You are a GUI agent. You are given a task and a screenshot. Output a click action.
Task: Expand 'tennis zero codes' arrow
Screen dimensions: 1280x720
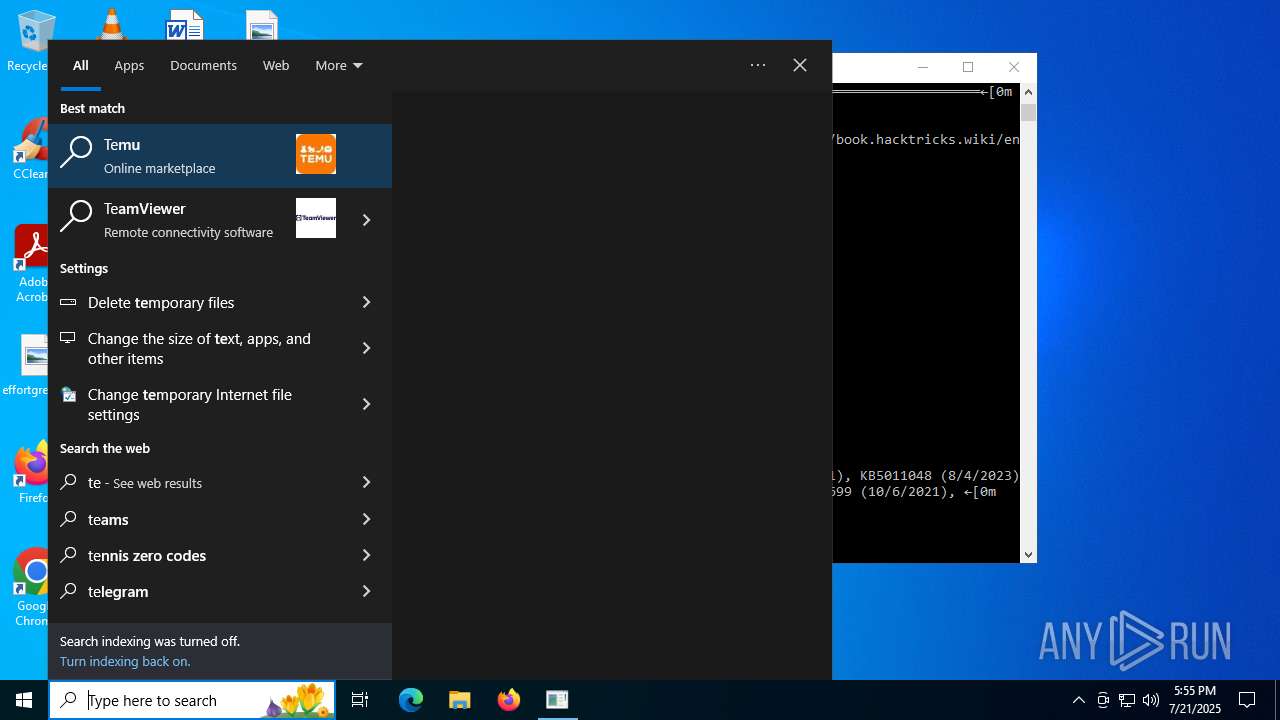[x=366, y=555]
